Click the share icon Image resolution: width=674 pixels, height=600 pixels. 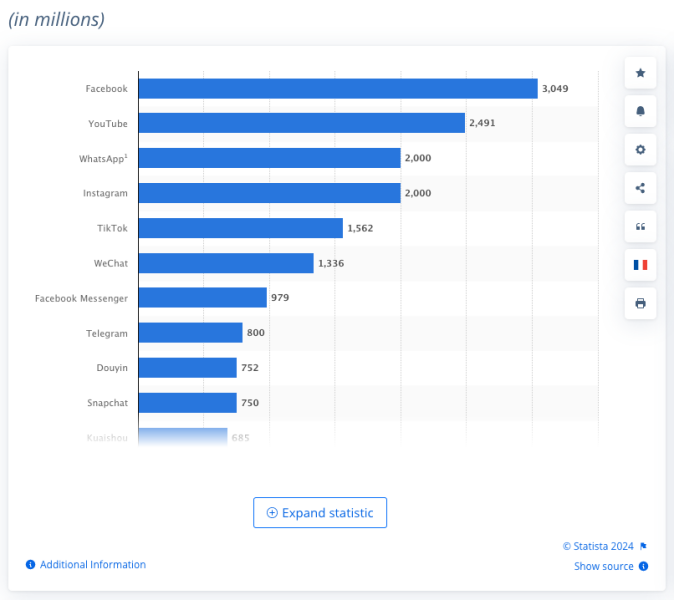tap(640, 188)
